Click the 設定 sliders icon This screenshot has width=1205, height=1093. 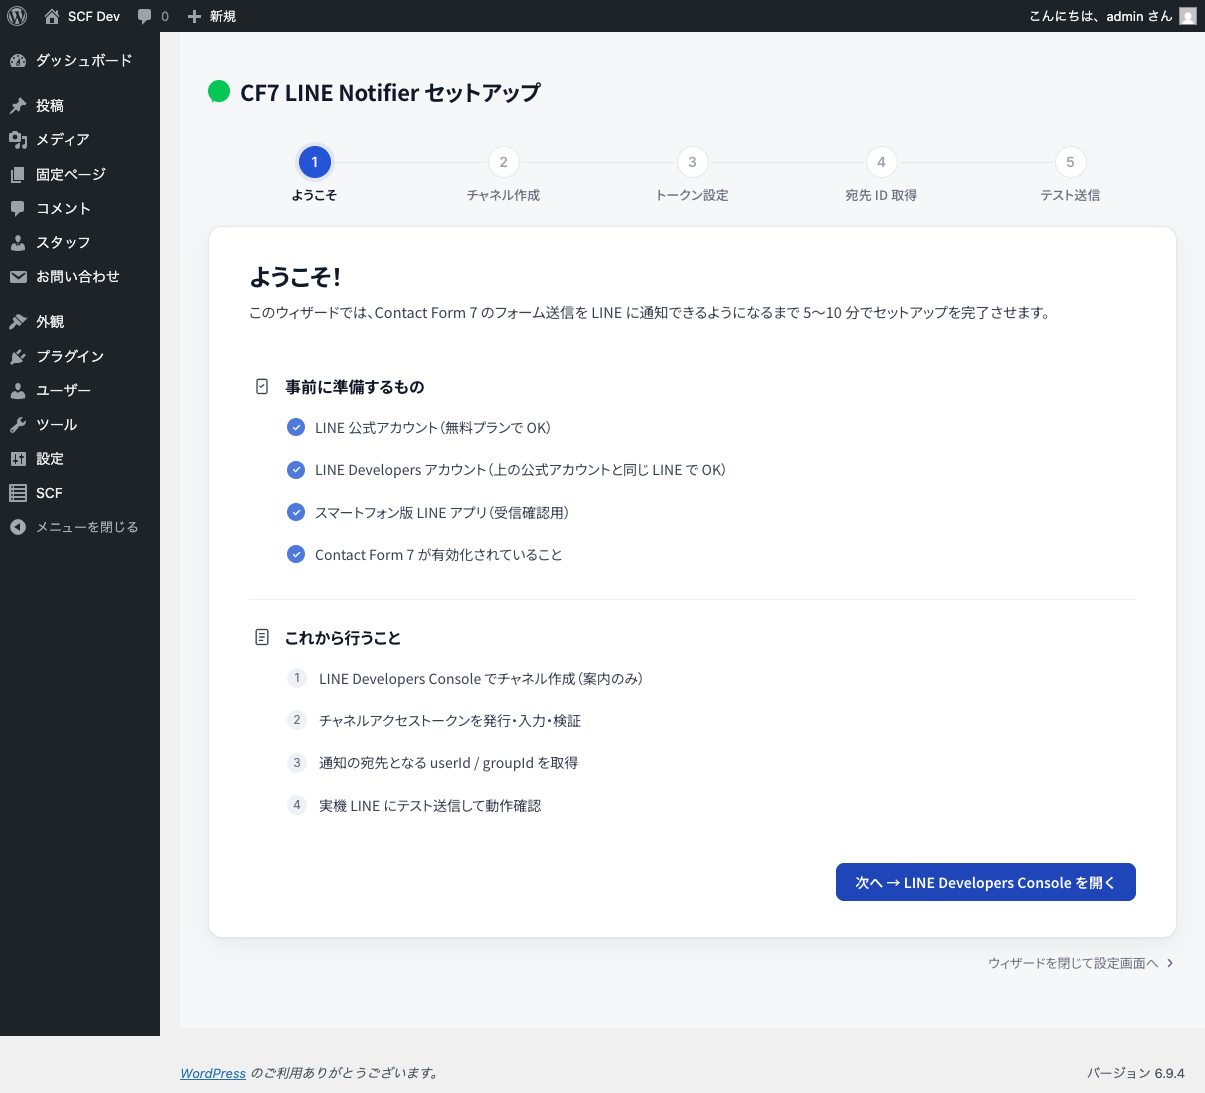click(18, 459)
